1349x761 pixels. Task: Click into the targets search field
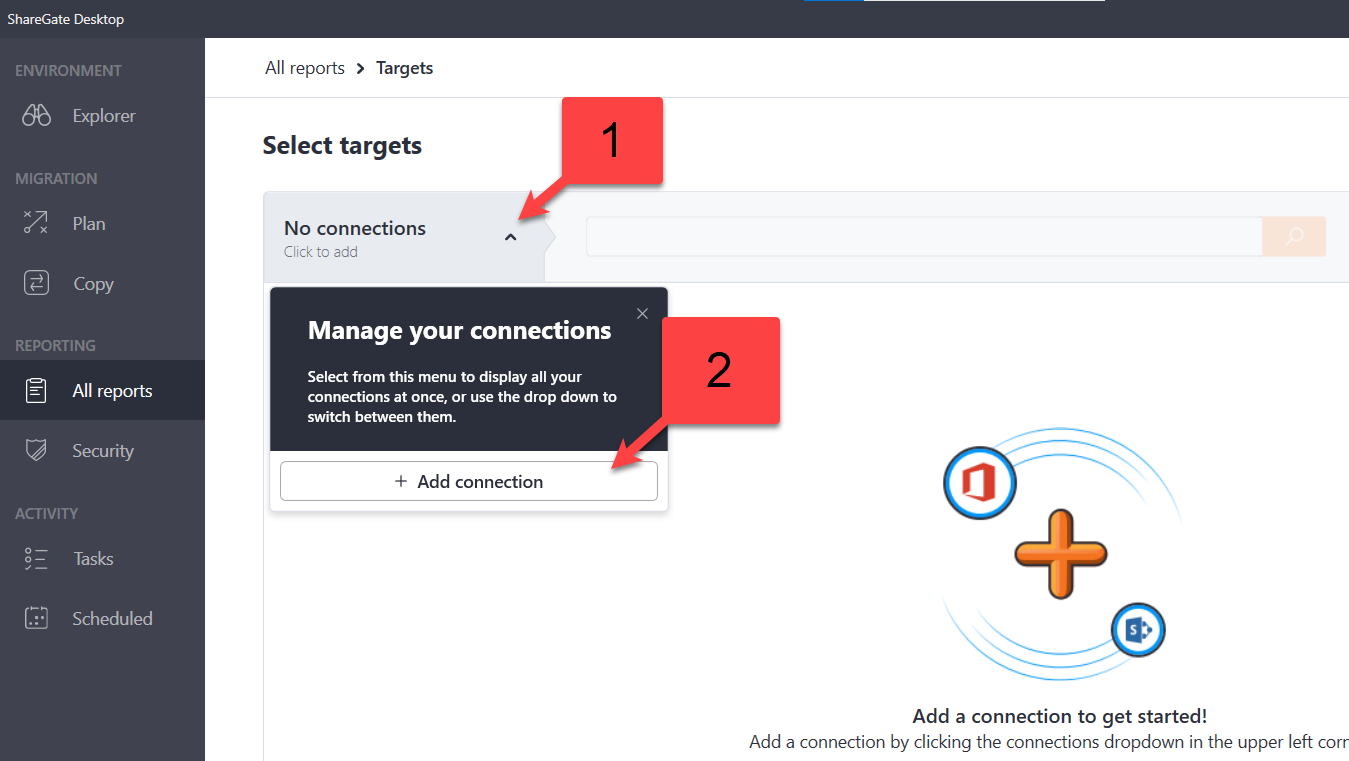923,237
